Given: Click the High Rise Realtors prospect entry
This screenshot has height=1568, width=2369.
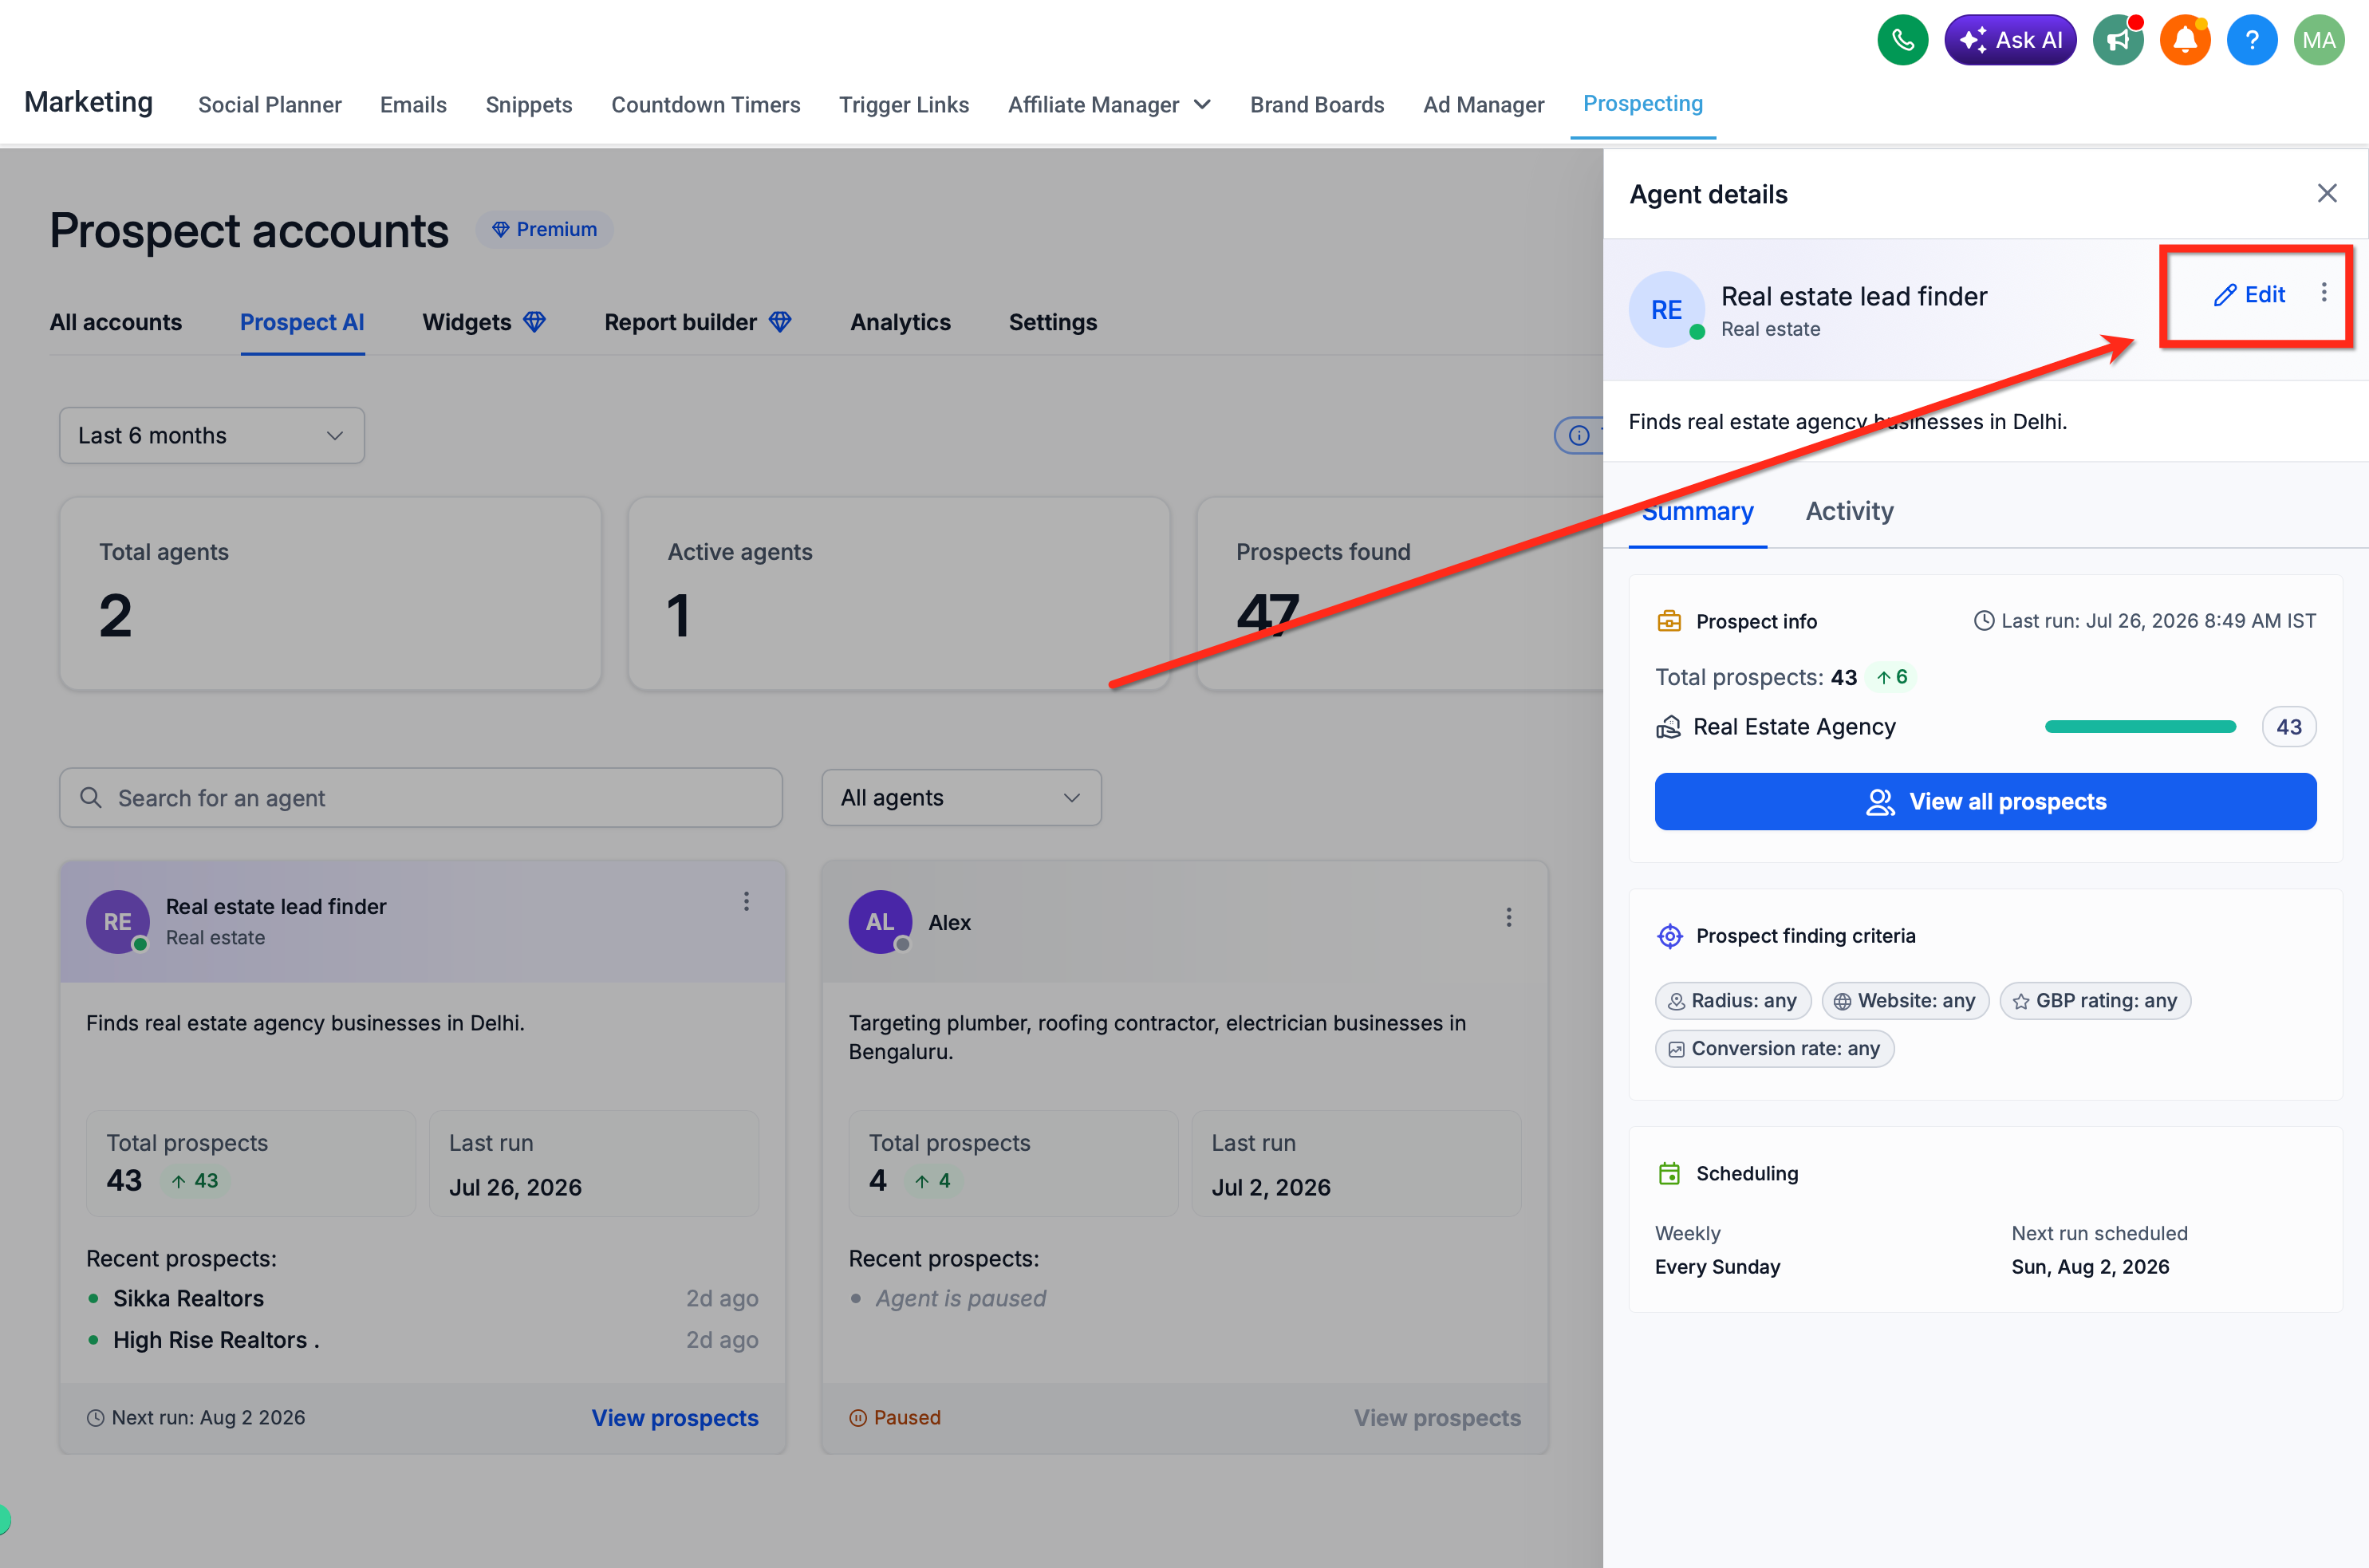Looking at the screenshot, I should (216, 1340).
